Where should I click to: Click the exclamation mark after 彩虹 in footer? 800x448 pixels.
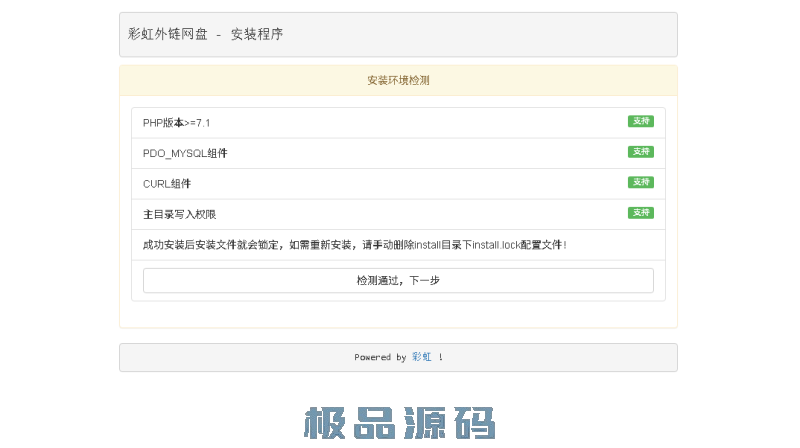click(440, 357)
